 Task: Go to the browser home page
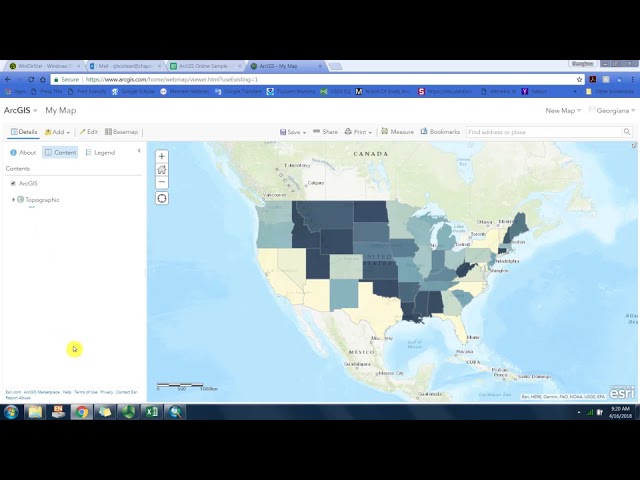(43, 80)
